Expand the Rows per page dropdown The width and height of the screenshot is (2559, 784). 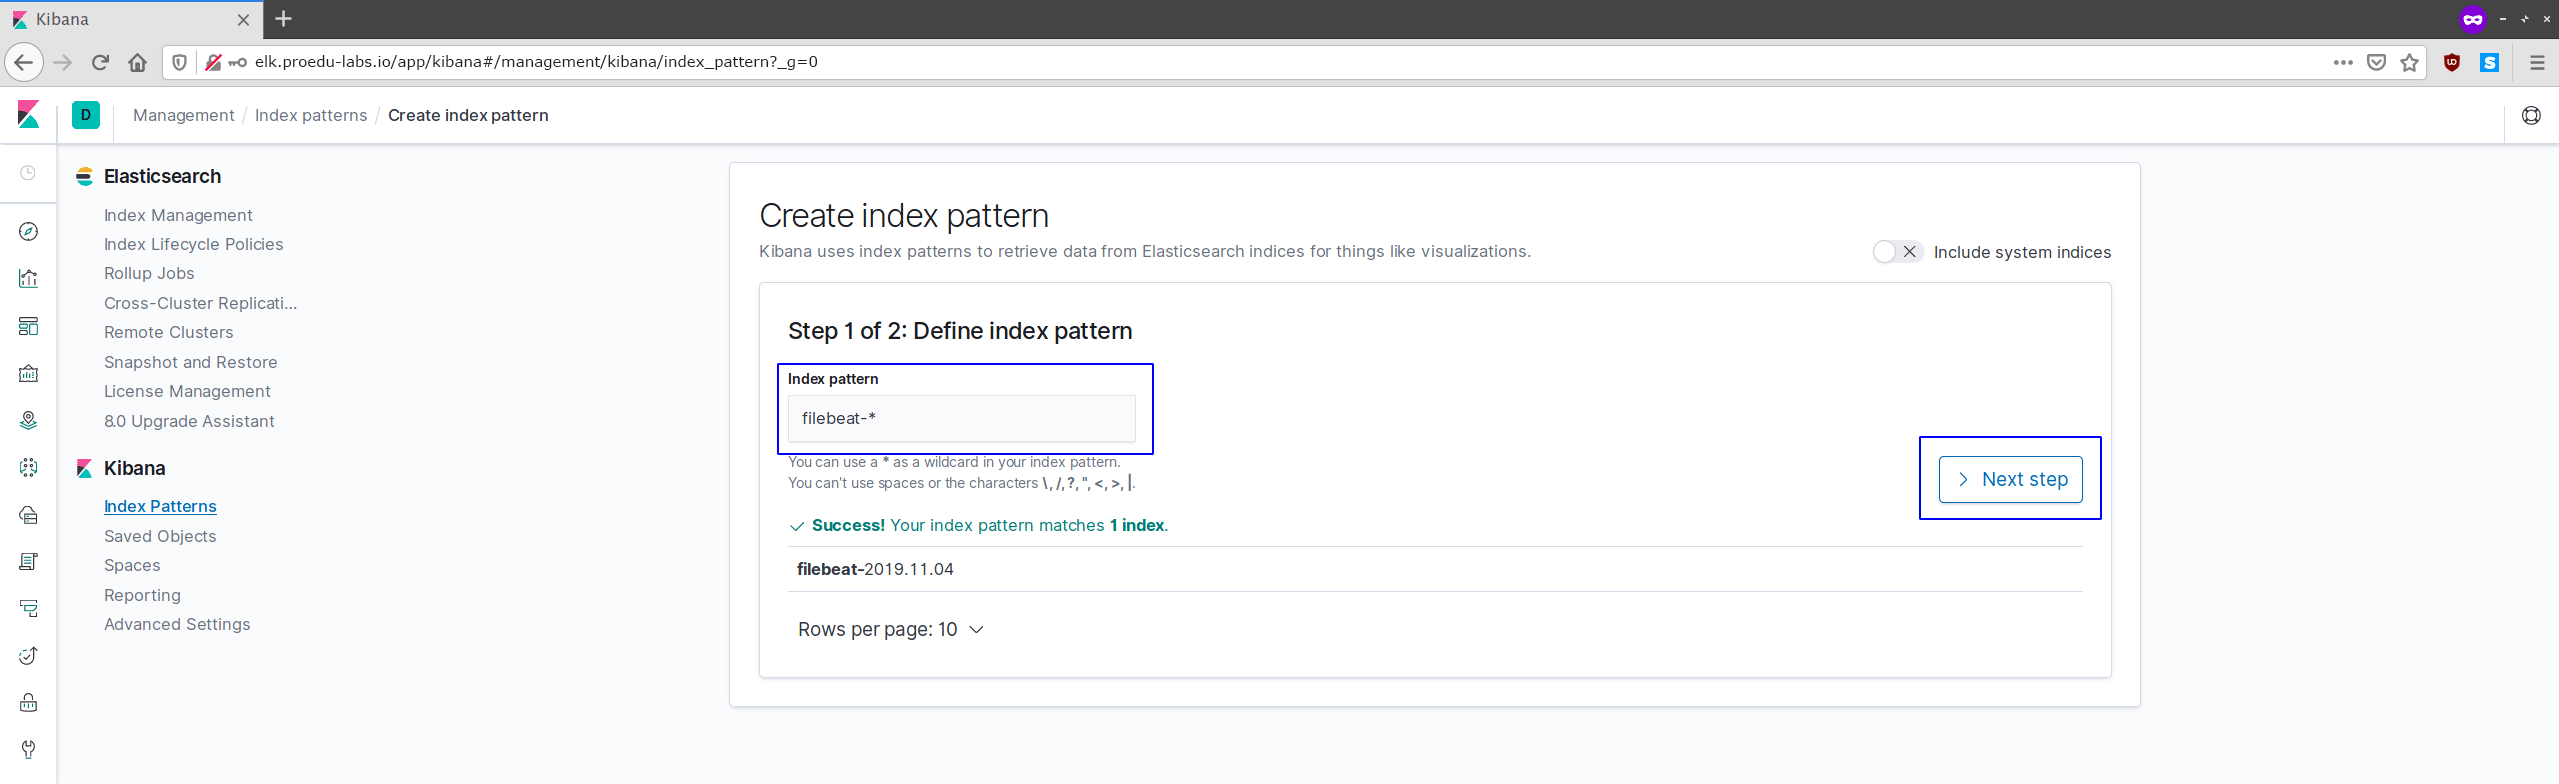890,629
